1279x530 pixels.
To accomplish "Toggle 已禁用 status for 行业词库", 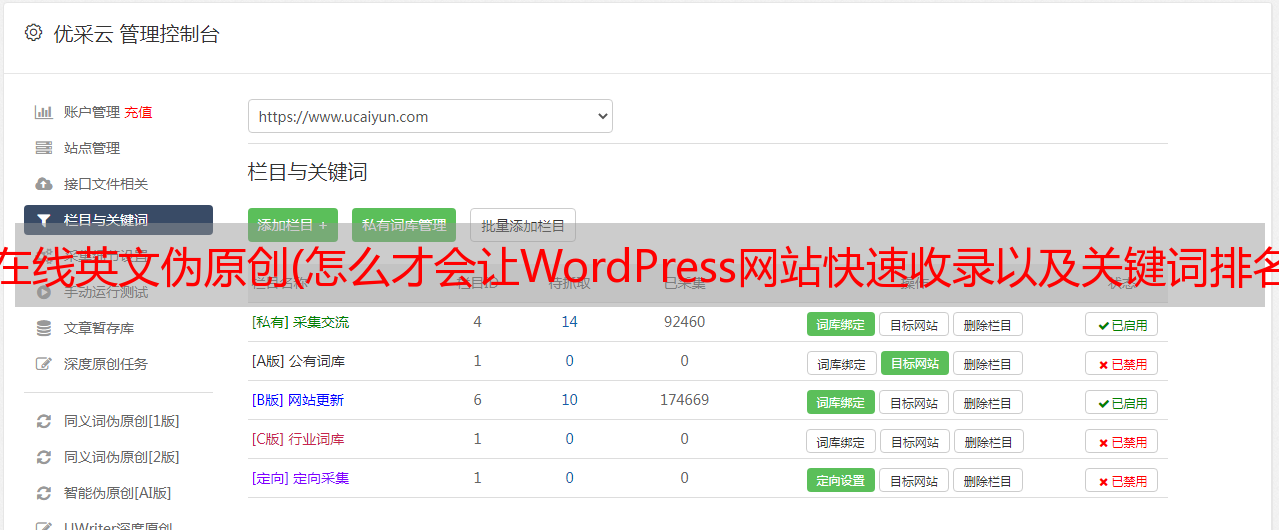I will 1122,441.
